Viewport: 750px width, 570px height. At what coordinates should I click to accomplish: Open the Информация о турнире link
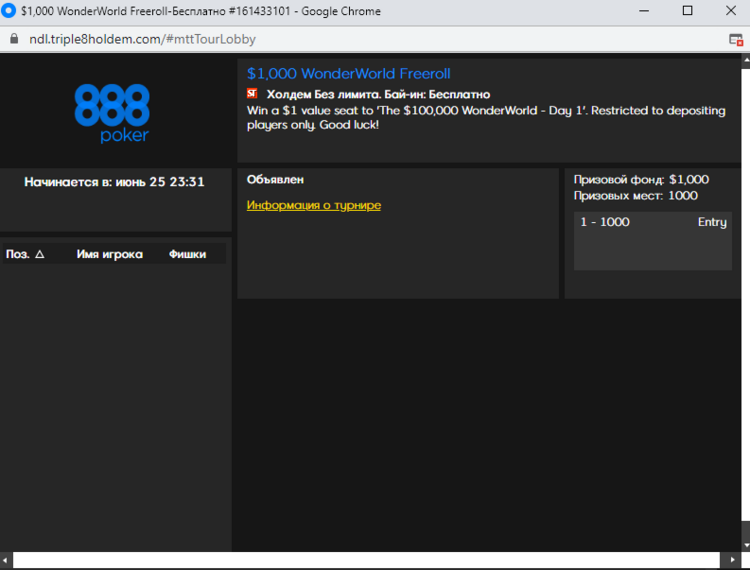tap(313, 205)
